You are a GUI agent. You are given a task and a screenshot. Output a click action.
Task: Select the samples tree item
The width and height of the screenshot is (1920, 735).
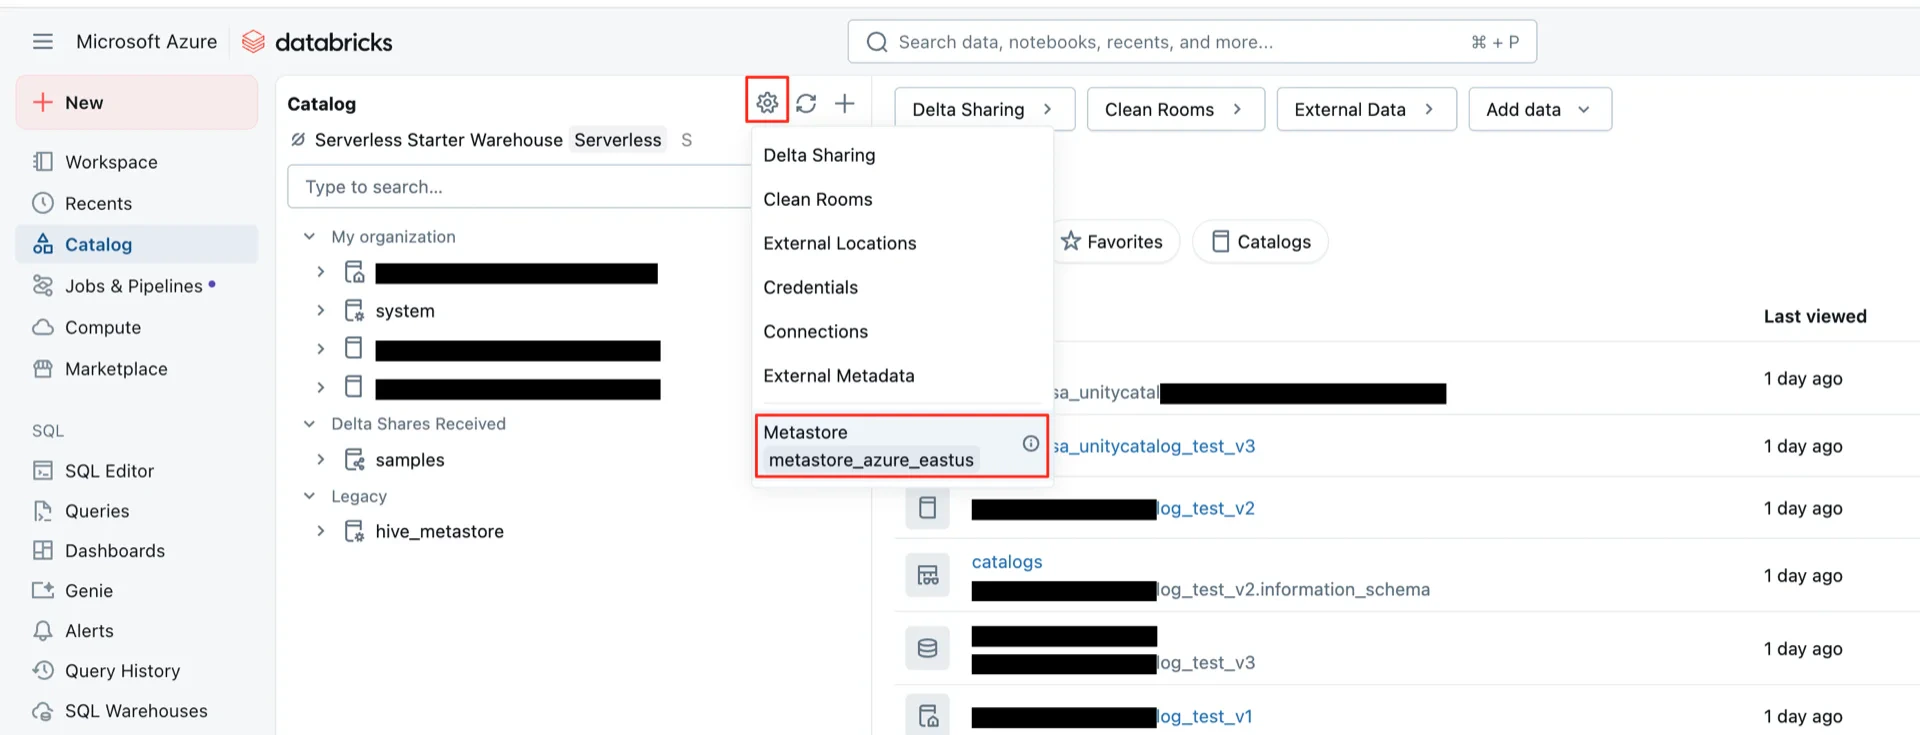tap(410, 460)
